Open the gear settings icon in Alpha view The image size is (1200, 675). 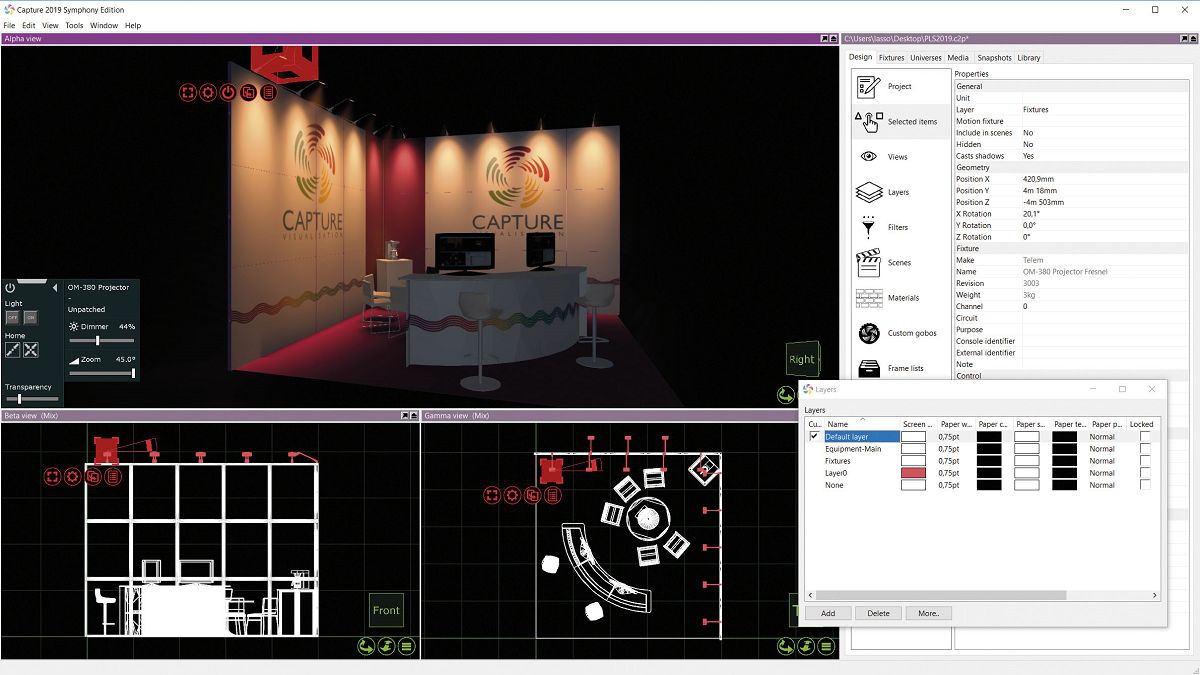pyautogui.click(x=208, y=93)
